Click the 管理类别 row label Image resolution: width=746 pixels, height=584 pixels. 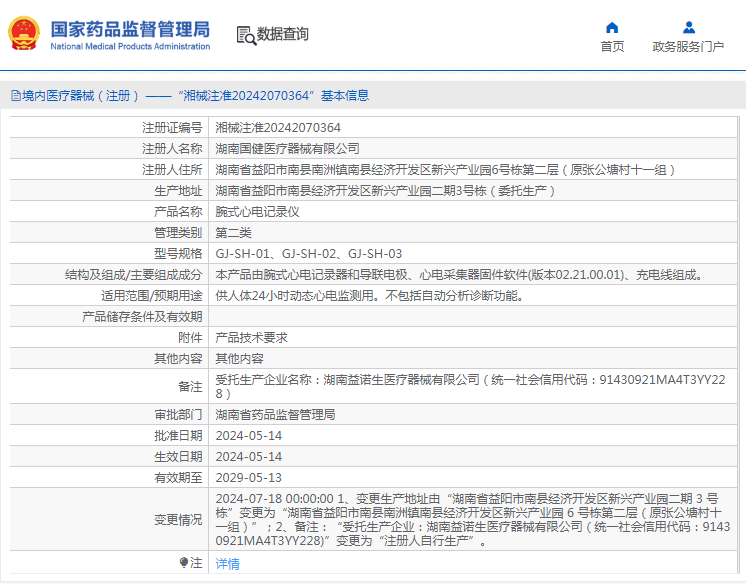pyautogui.click(x=178, y=232)
